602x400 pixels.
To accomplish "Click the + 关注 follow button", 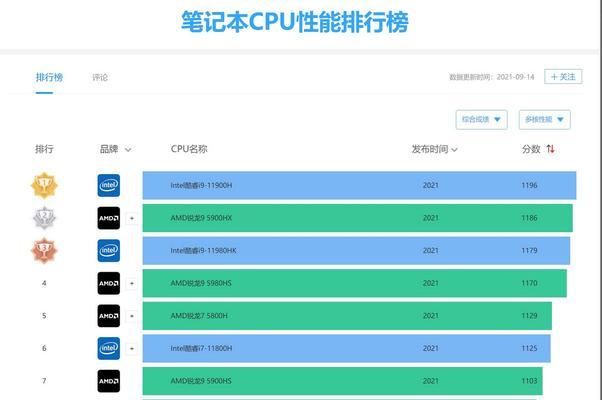I will point(563,76).
